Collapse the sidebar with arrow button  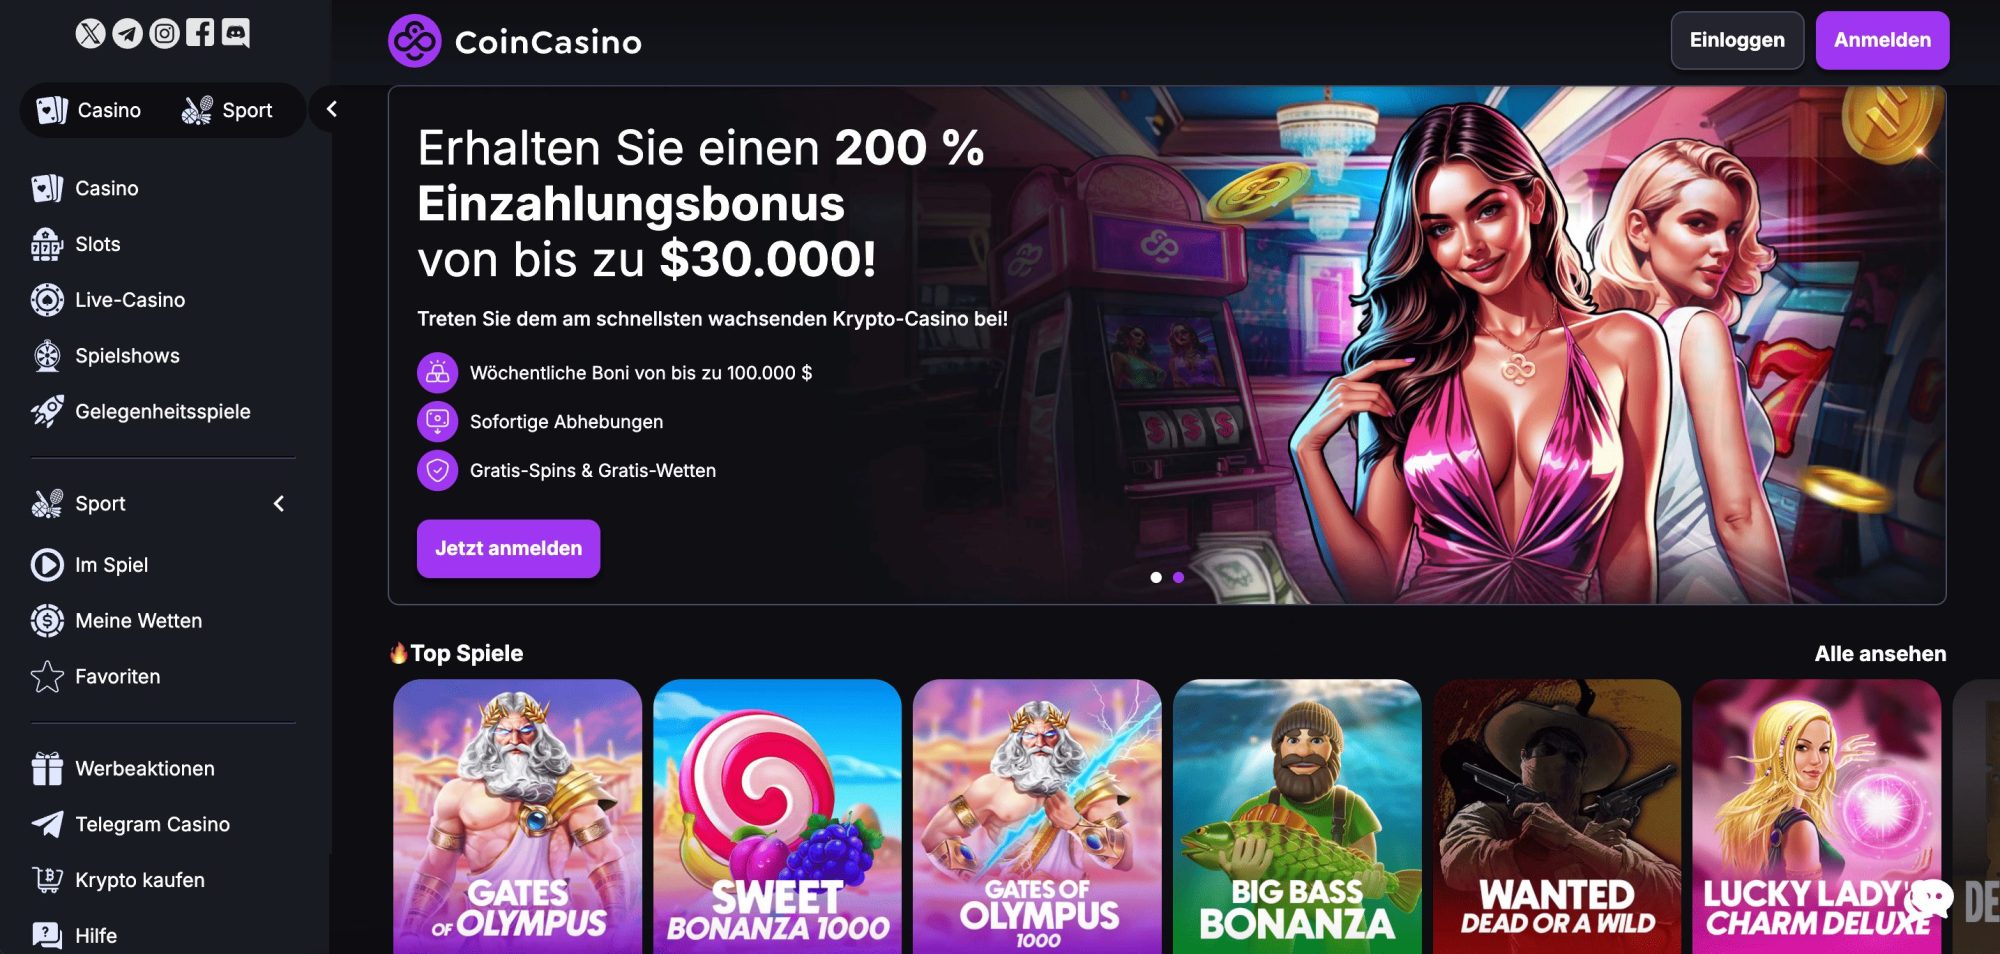[332, 109]
